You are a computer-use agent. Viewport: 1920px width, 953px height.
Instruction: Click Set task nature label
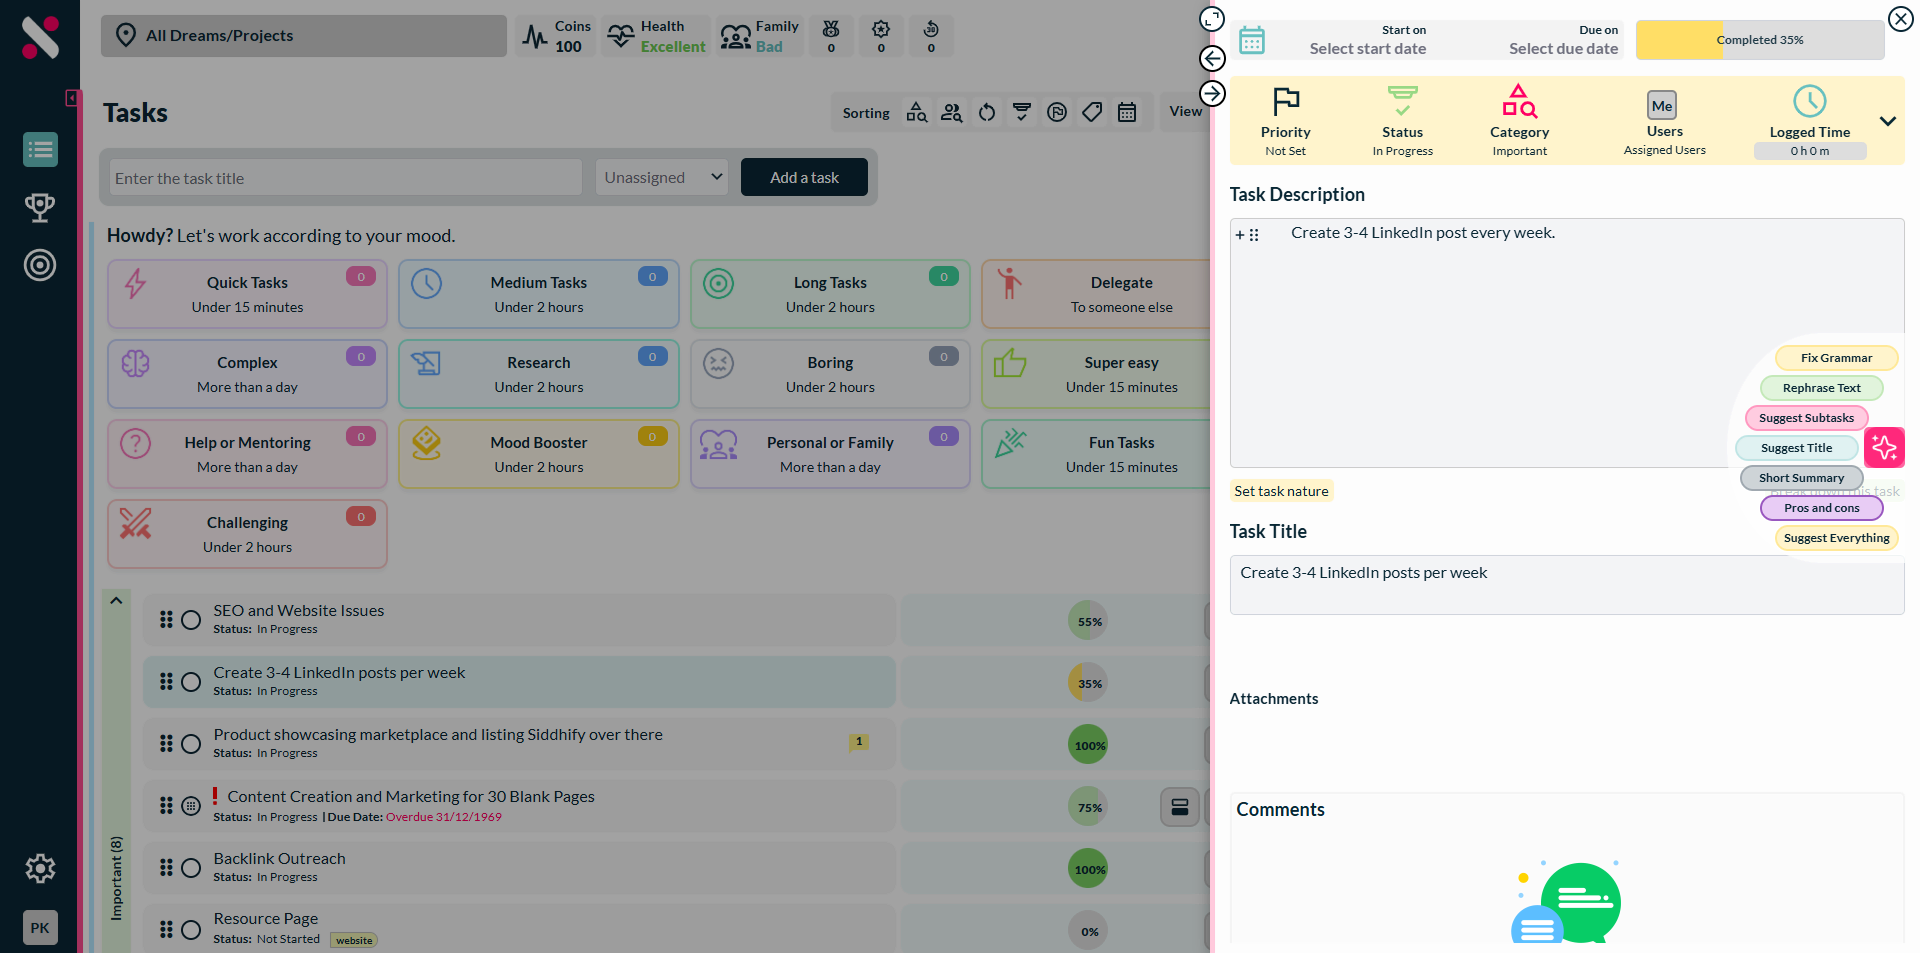coord(1281,491)
